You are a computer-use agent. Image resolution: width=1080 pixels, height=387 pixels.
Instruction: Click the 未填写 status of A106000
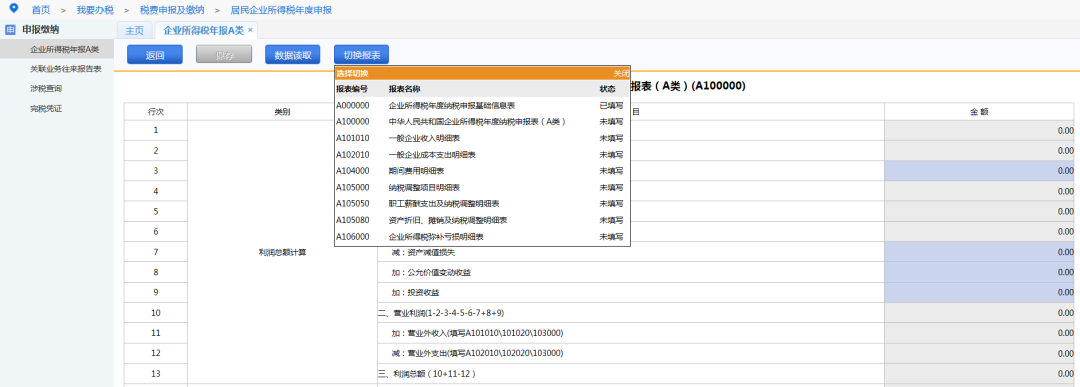(x=611, y=238)
